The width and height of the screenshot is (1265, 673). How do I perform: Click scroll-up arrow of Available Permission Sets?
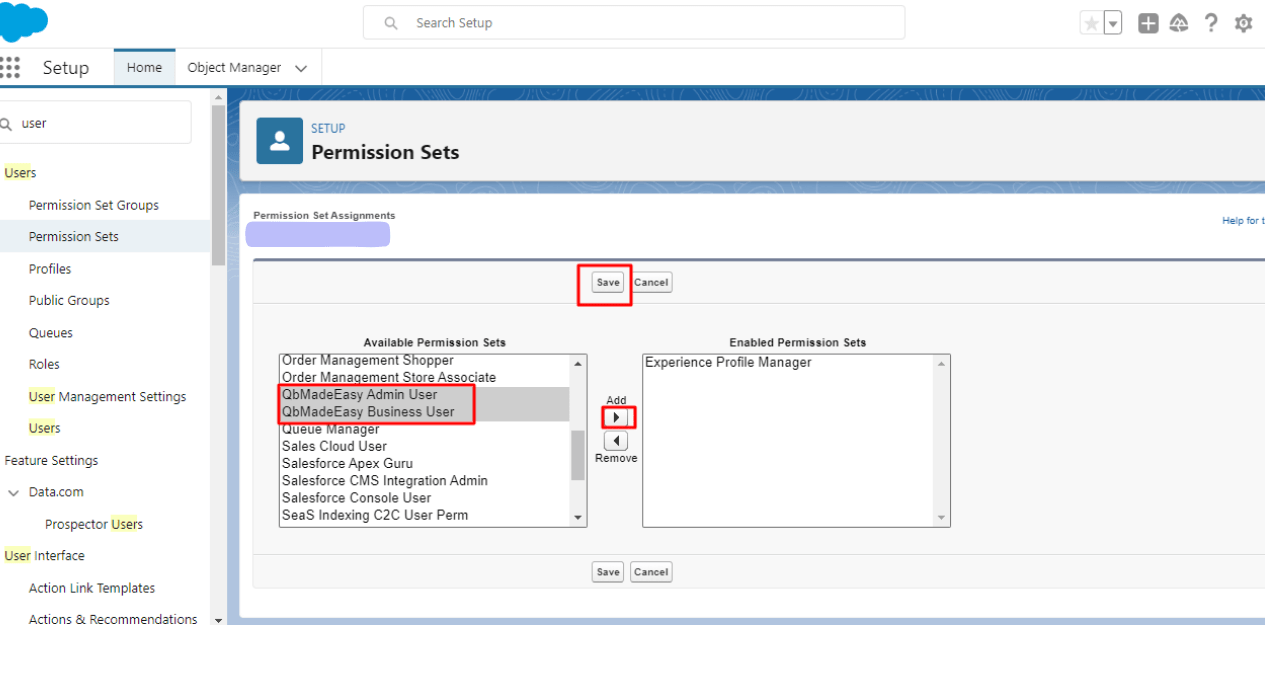(x=577, y=363)
